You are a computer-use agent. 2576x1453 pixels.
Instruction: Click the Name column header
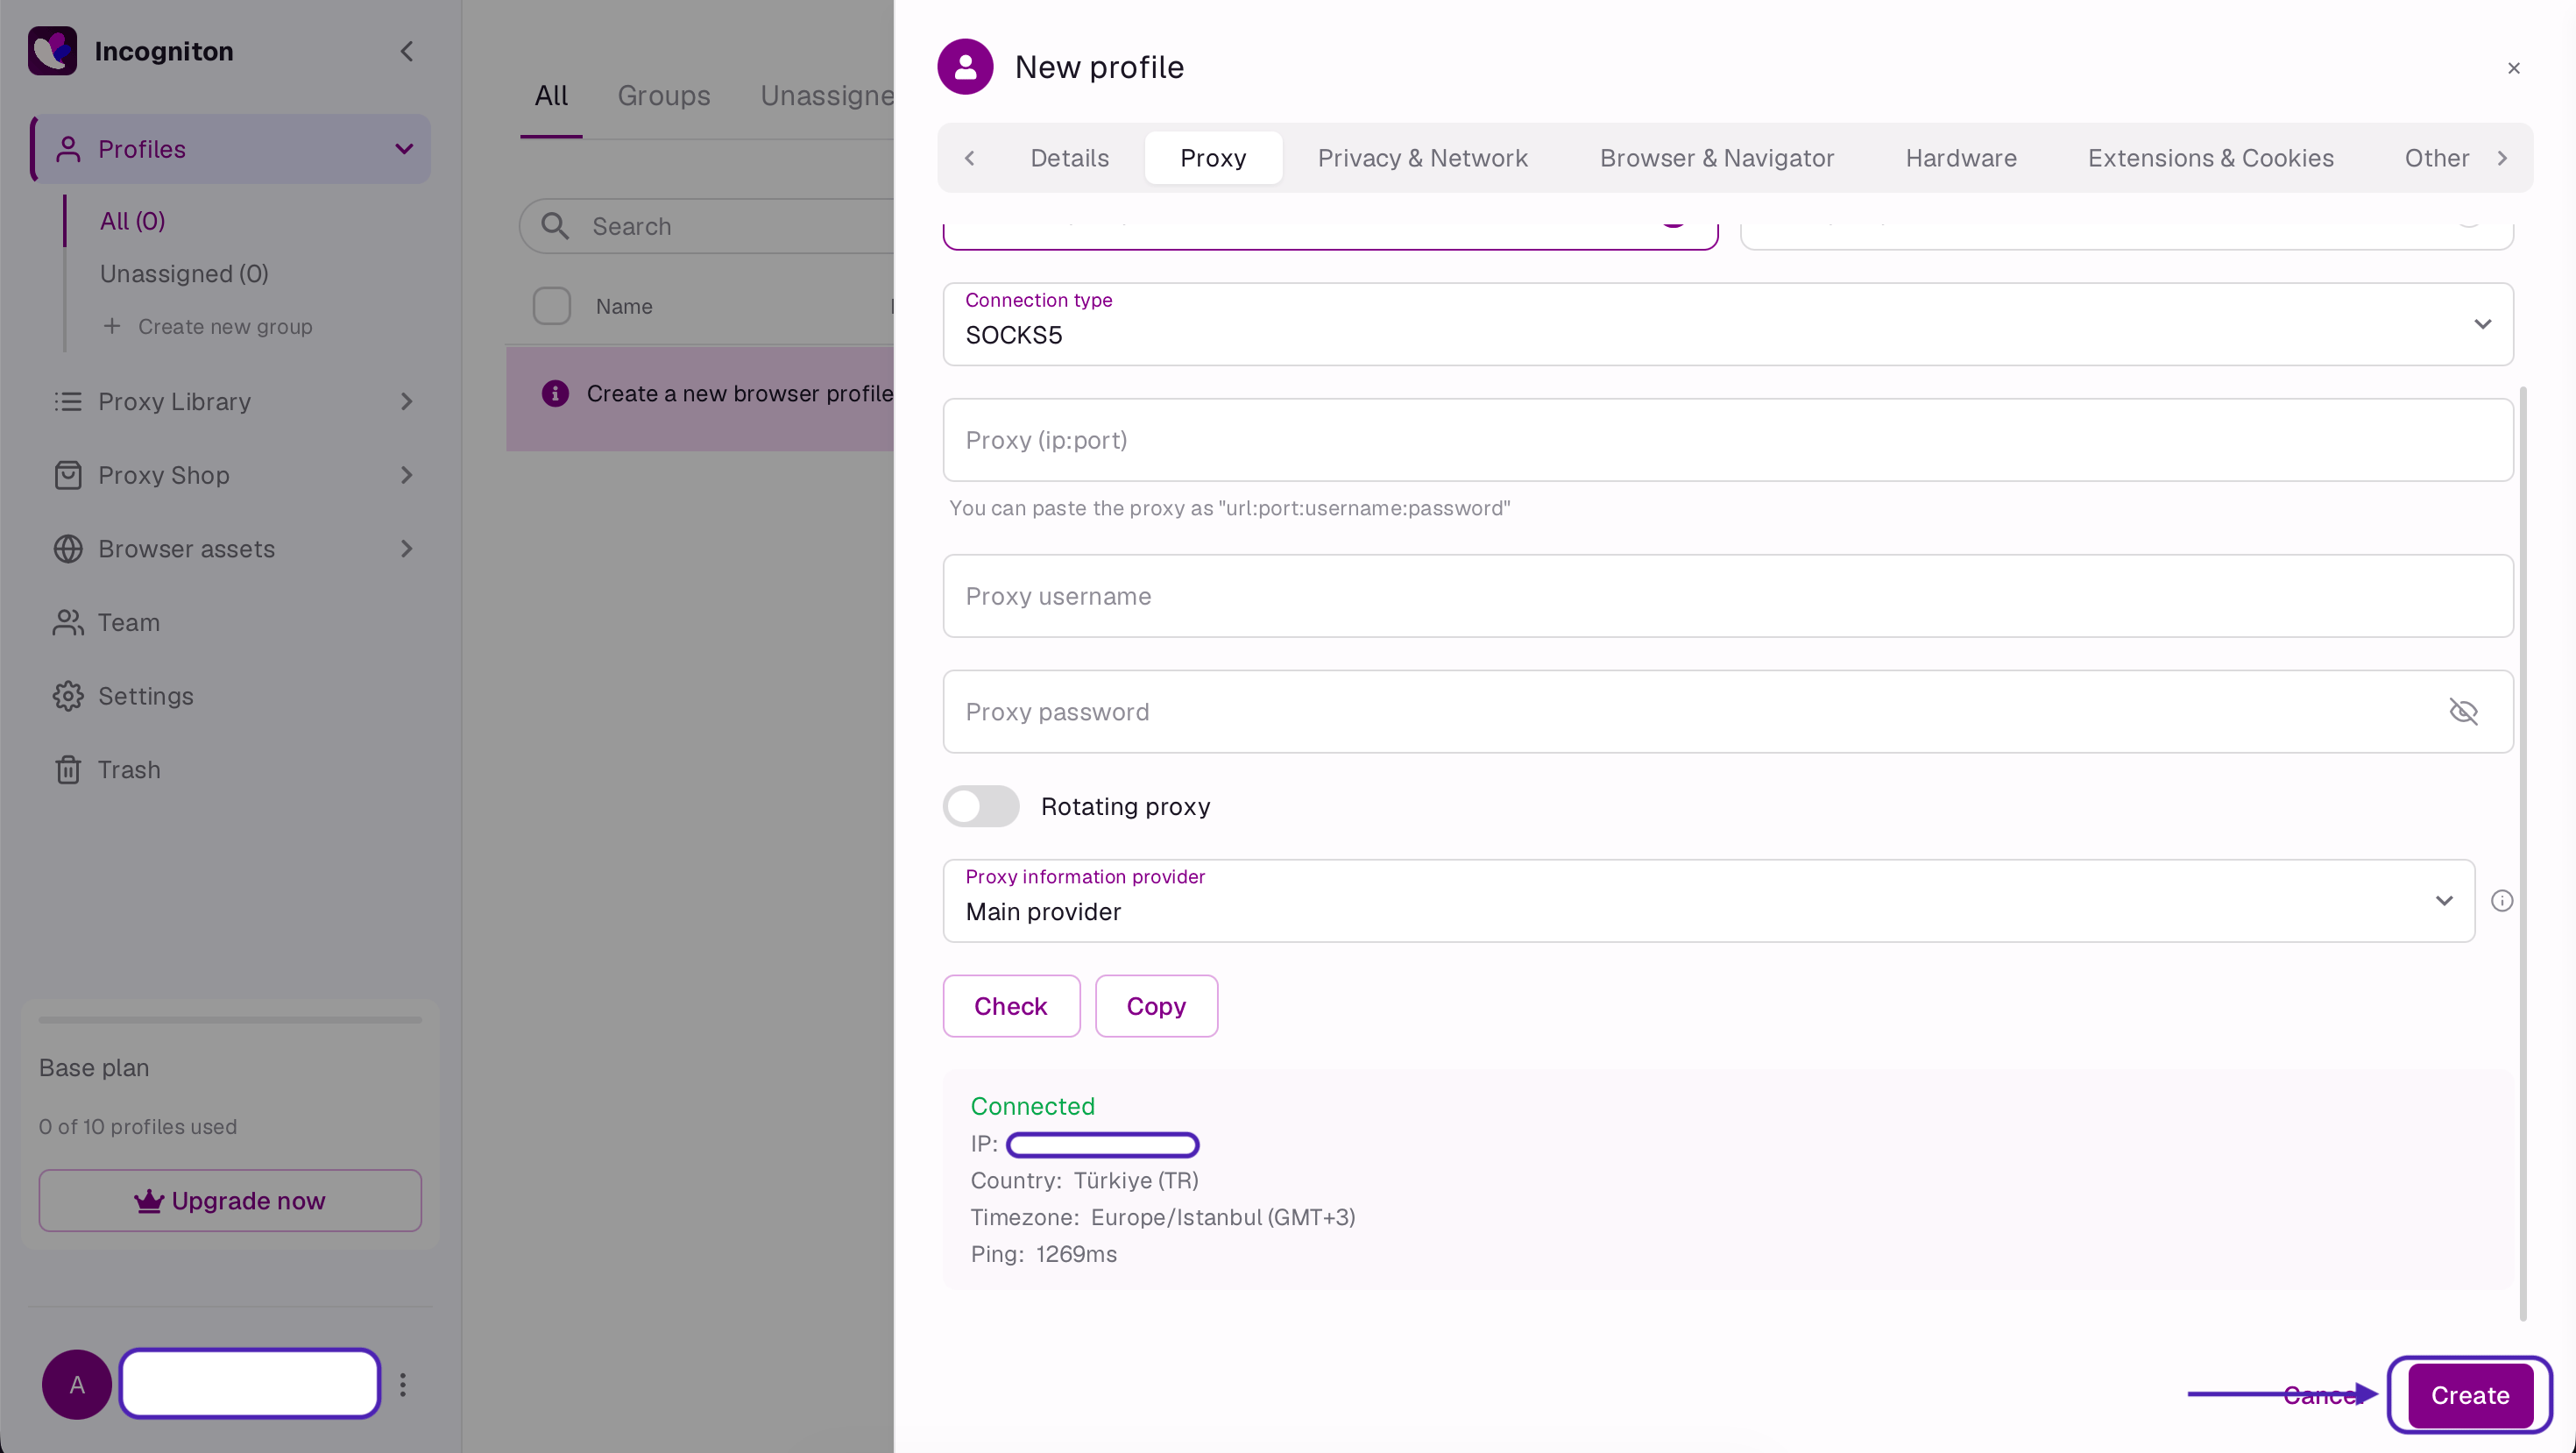click(624, 306)
